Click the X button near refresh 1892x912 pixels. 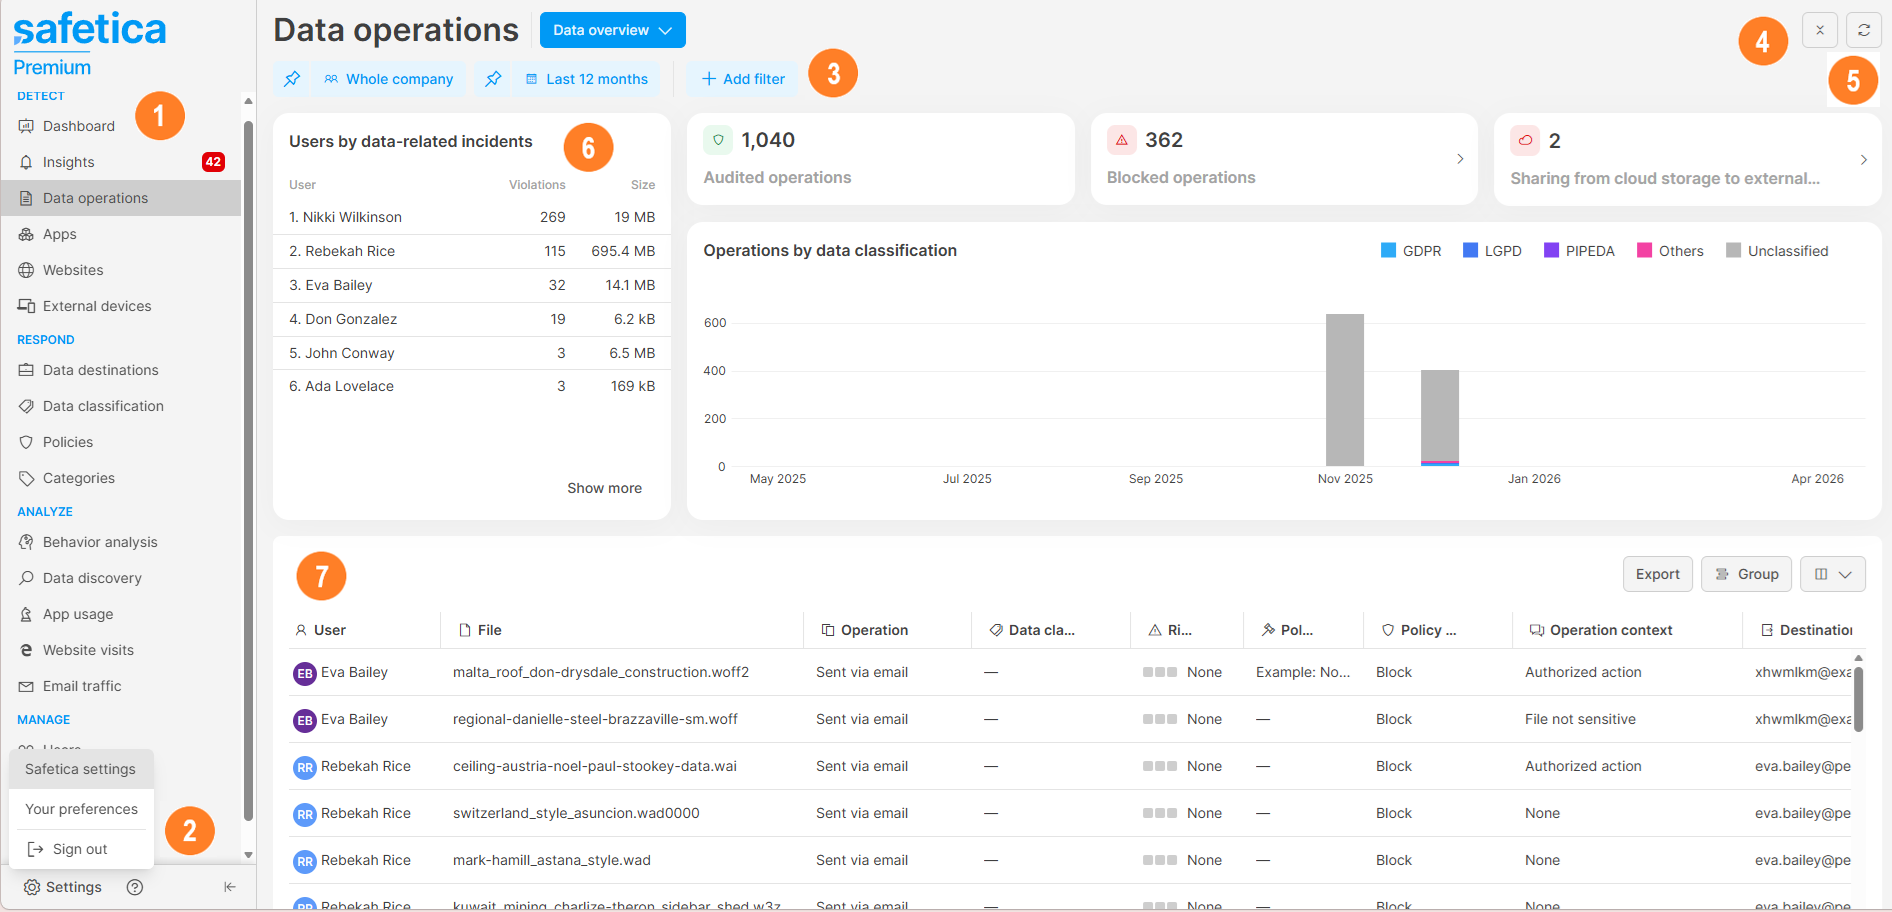[1819, 30]
